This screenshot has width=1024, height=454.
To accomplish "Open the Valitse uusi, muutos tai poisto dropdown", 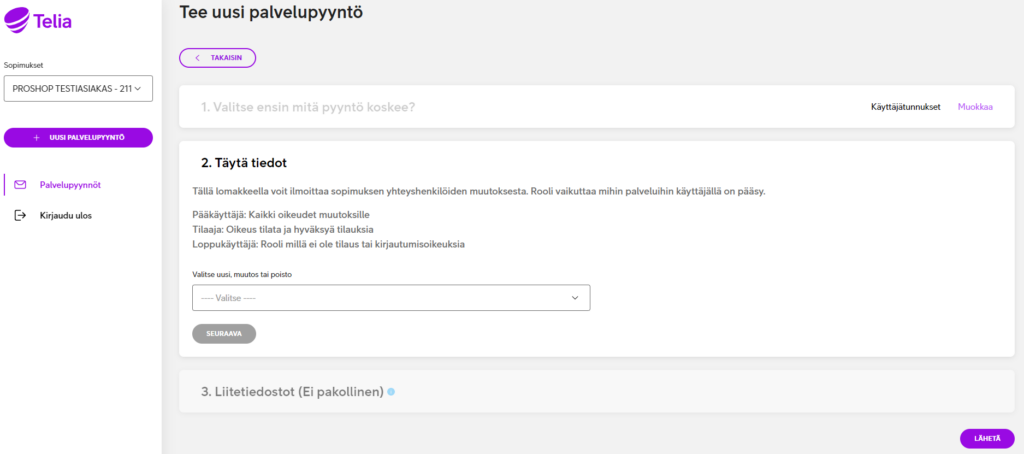I will click(391, 298).
